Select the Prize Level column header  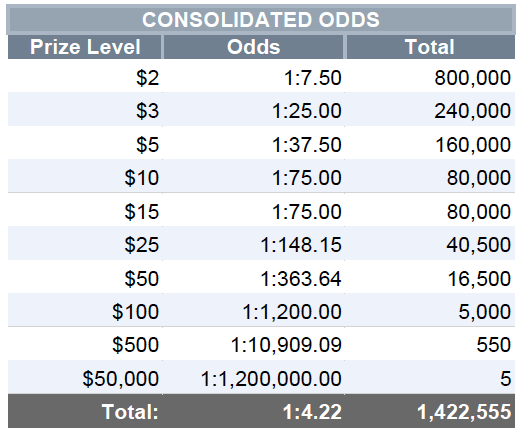coord(85,47)
